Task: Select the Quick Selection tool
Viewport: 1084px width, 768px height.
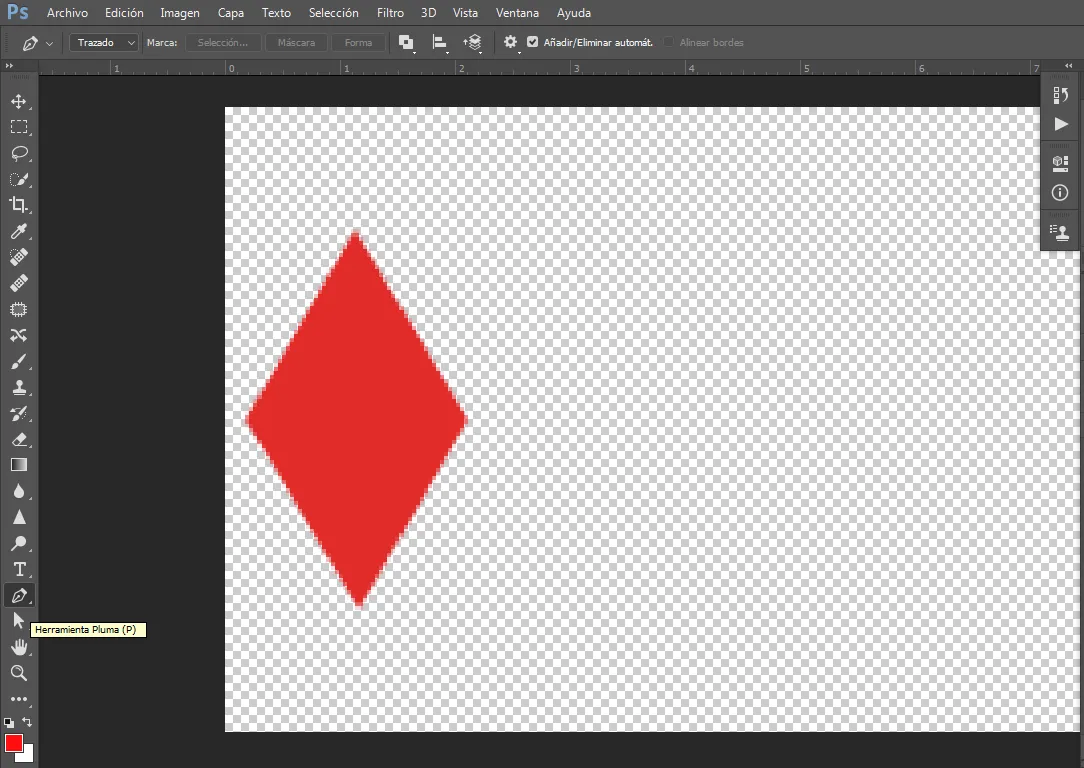Action: click(19, 180)
